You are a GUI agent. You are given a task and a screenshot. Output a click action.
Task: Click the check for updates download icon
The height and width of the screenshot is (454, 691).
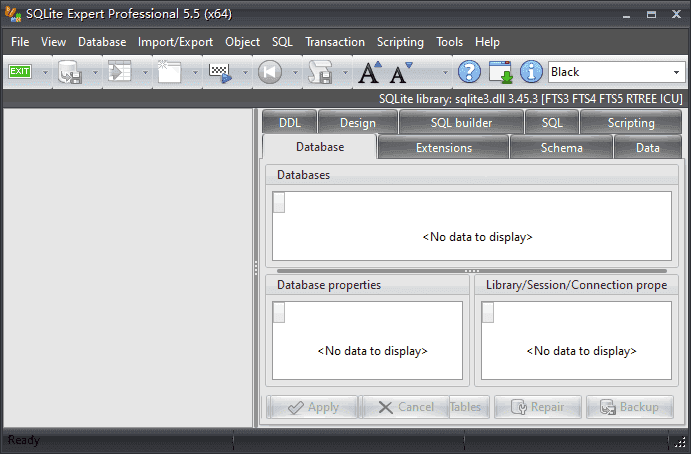pos(500,72)
